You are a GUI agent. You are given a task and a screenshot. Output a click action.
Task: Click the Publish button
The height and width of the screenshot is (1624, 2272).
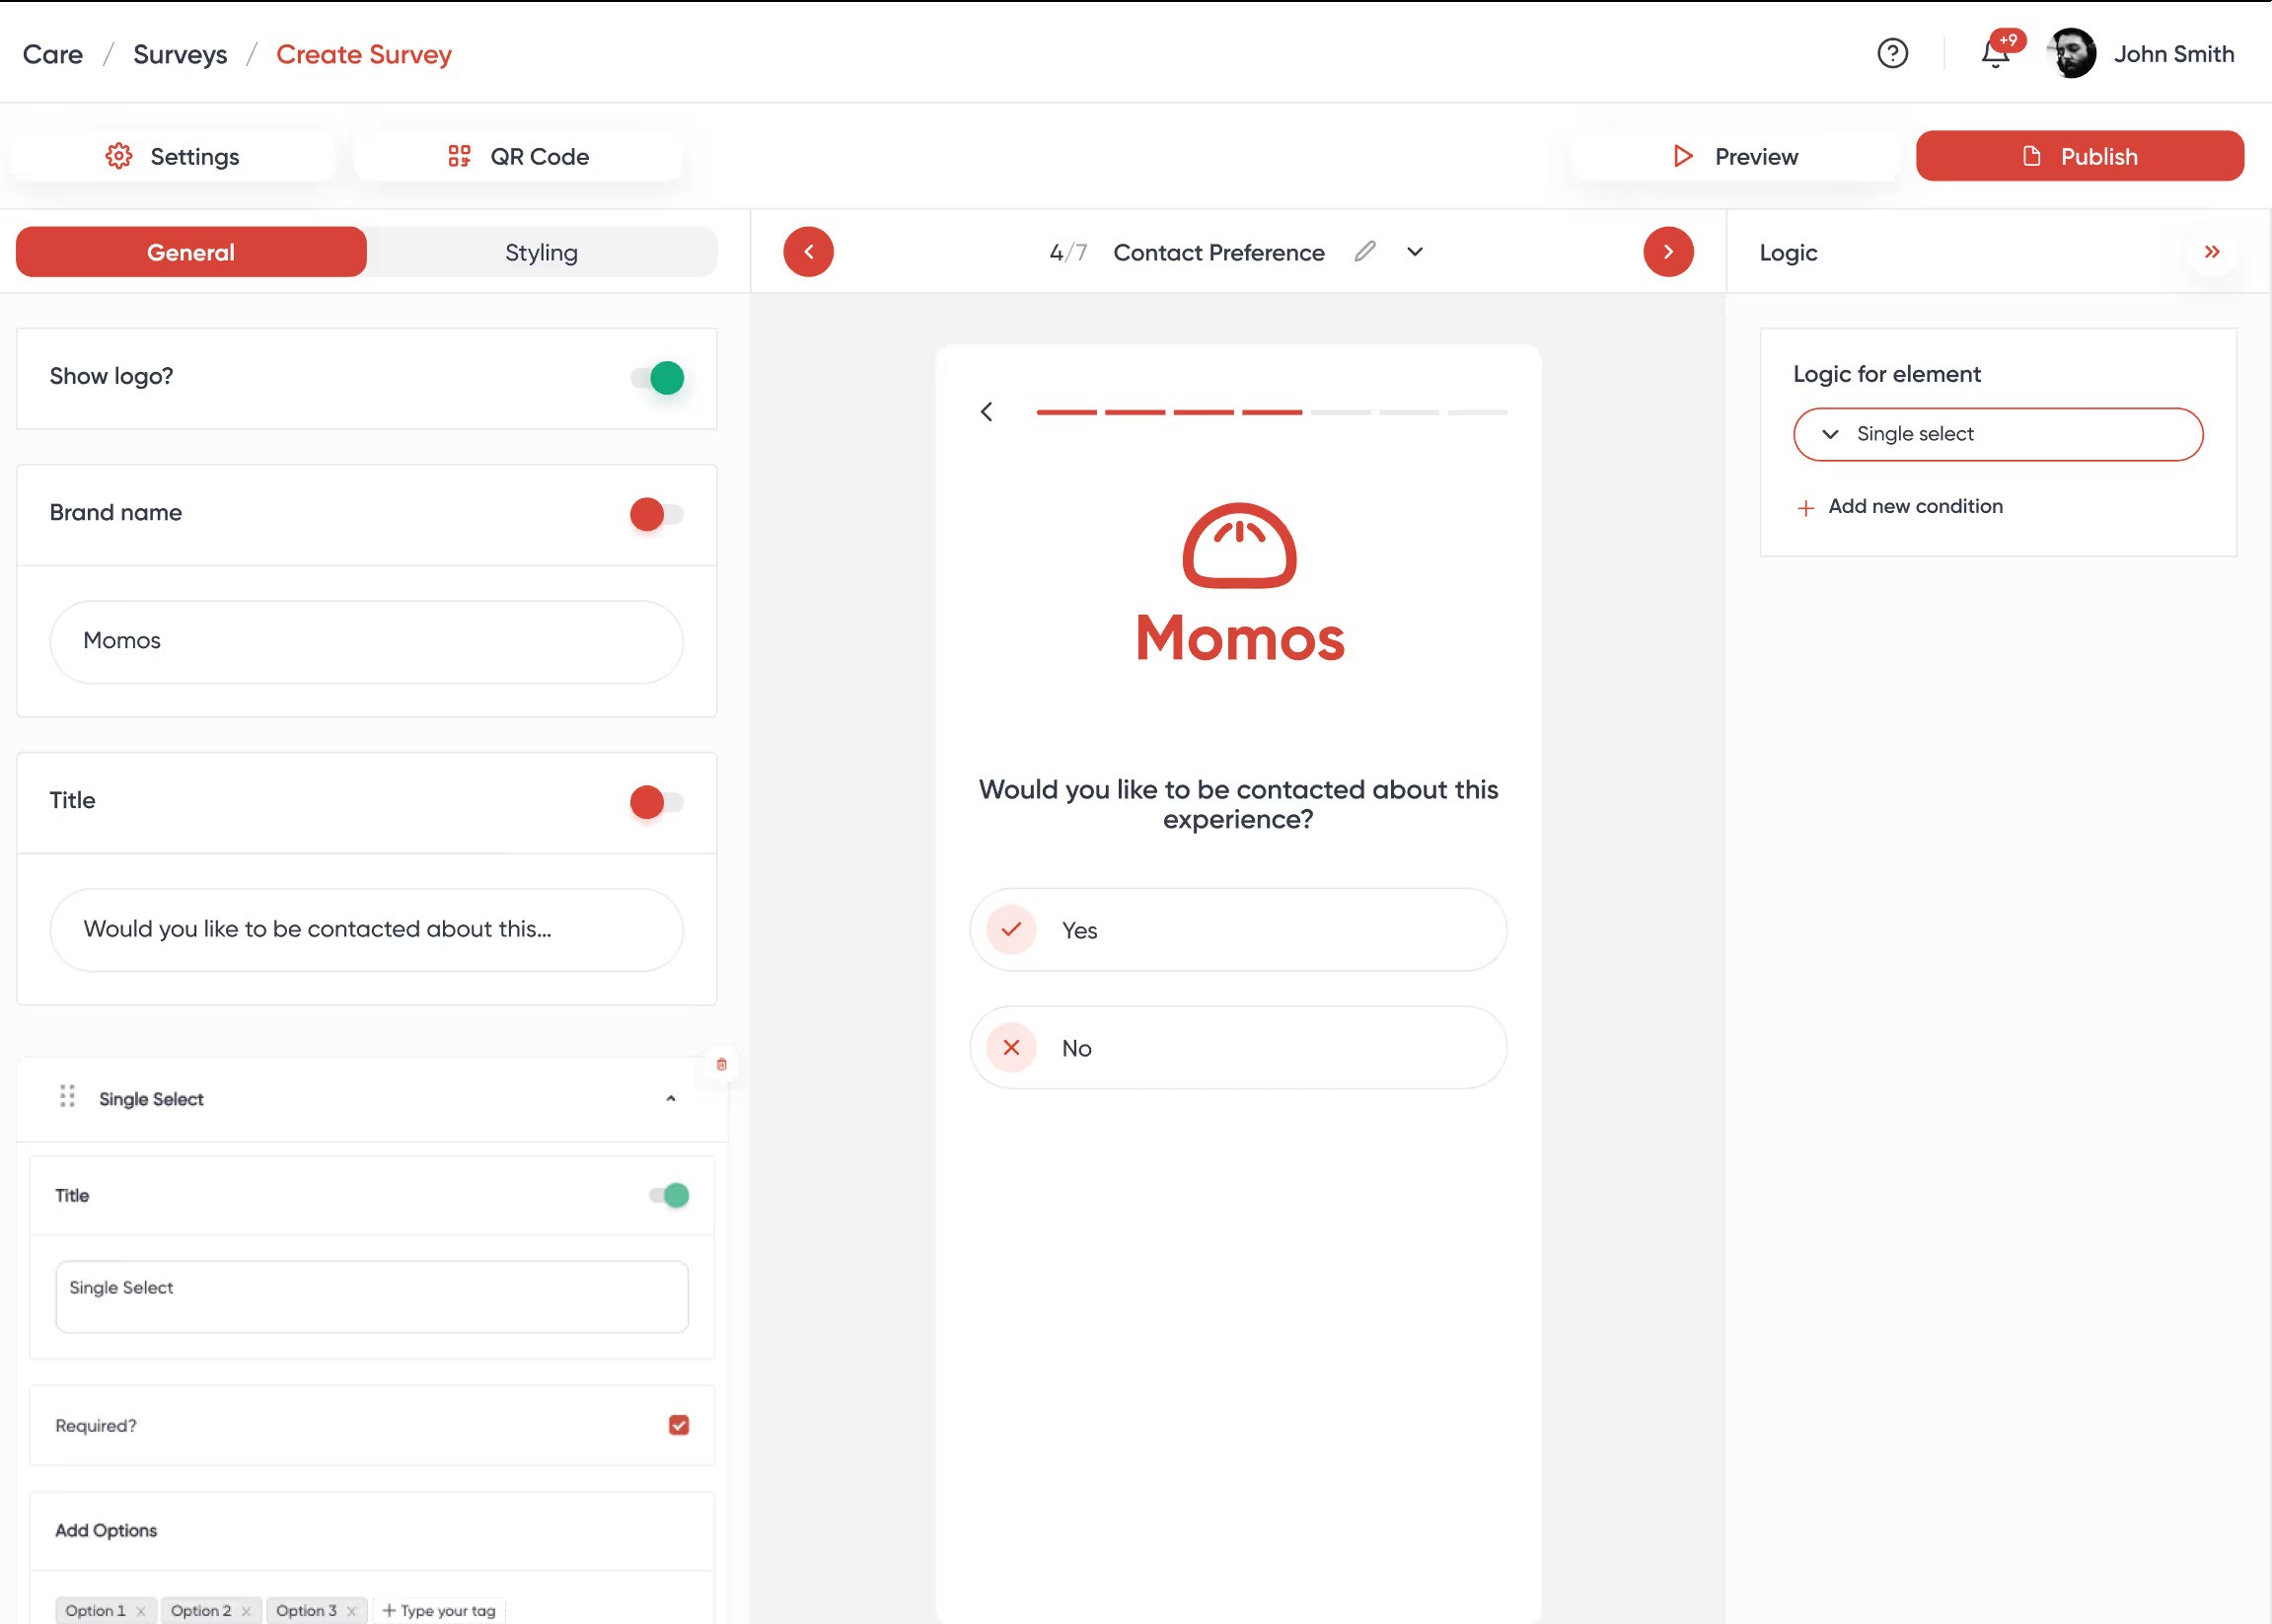click(x=2079, y=157)
